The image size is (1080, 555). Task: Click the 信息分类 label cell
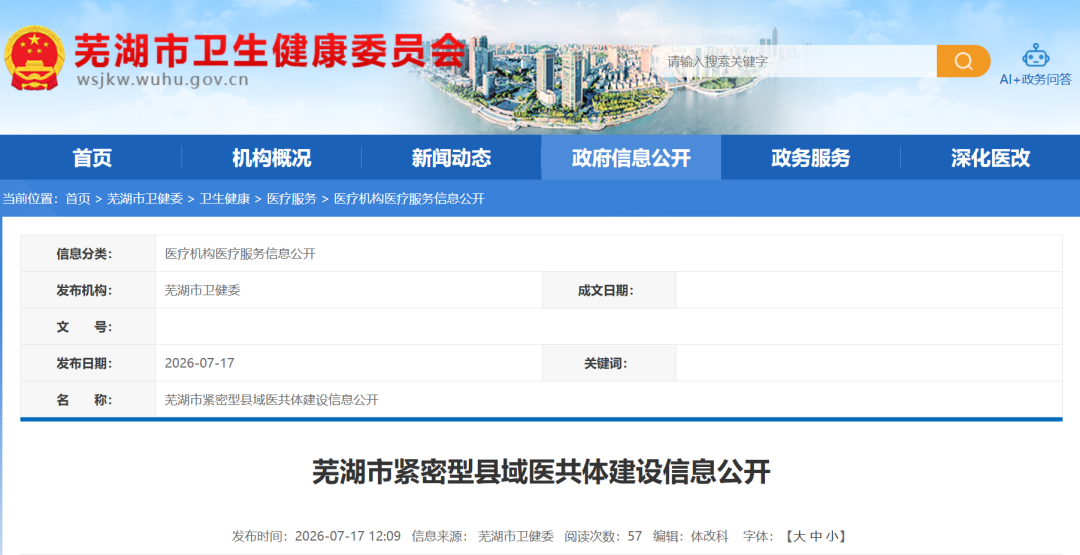(87, 253)
